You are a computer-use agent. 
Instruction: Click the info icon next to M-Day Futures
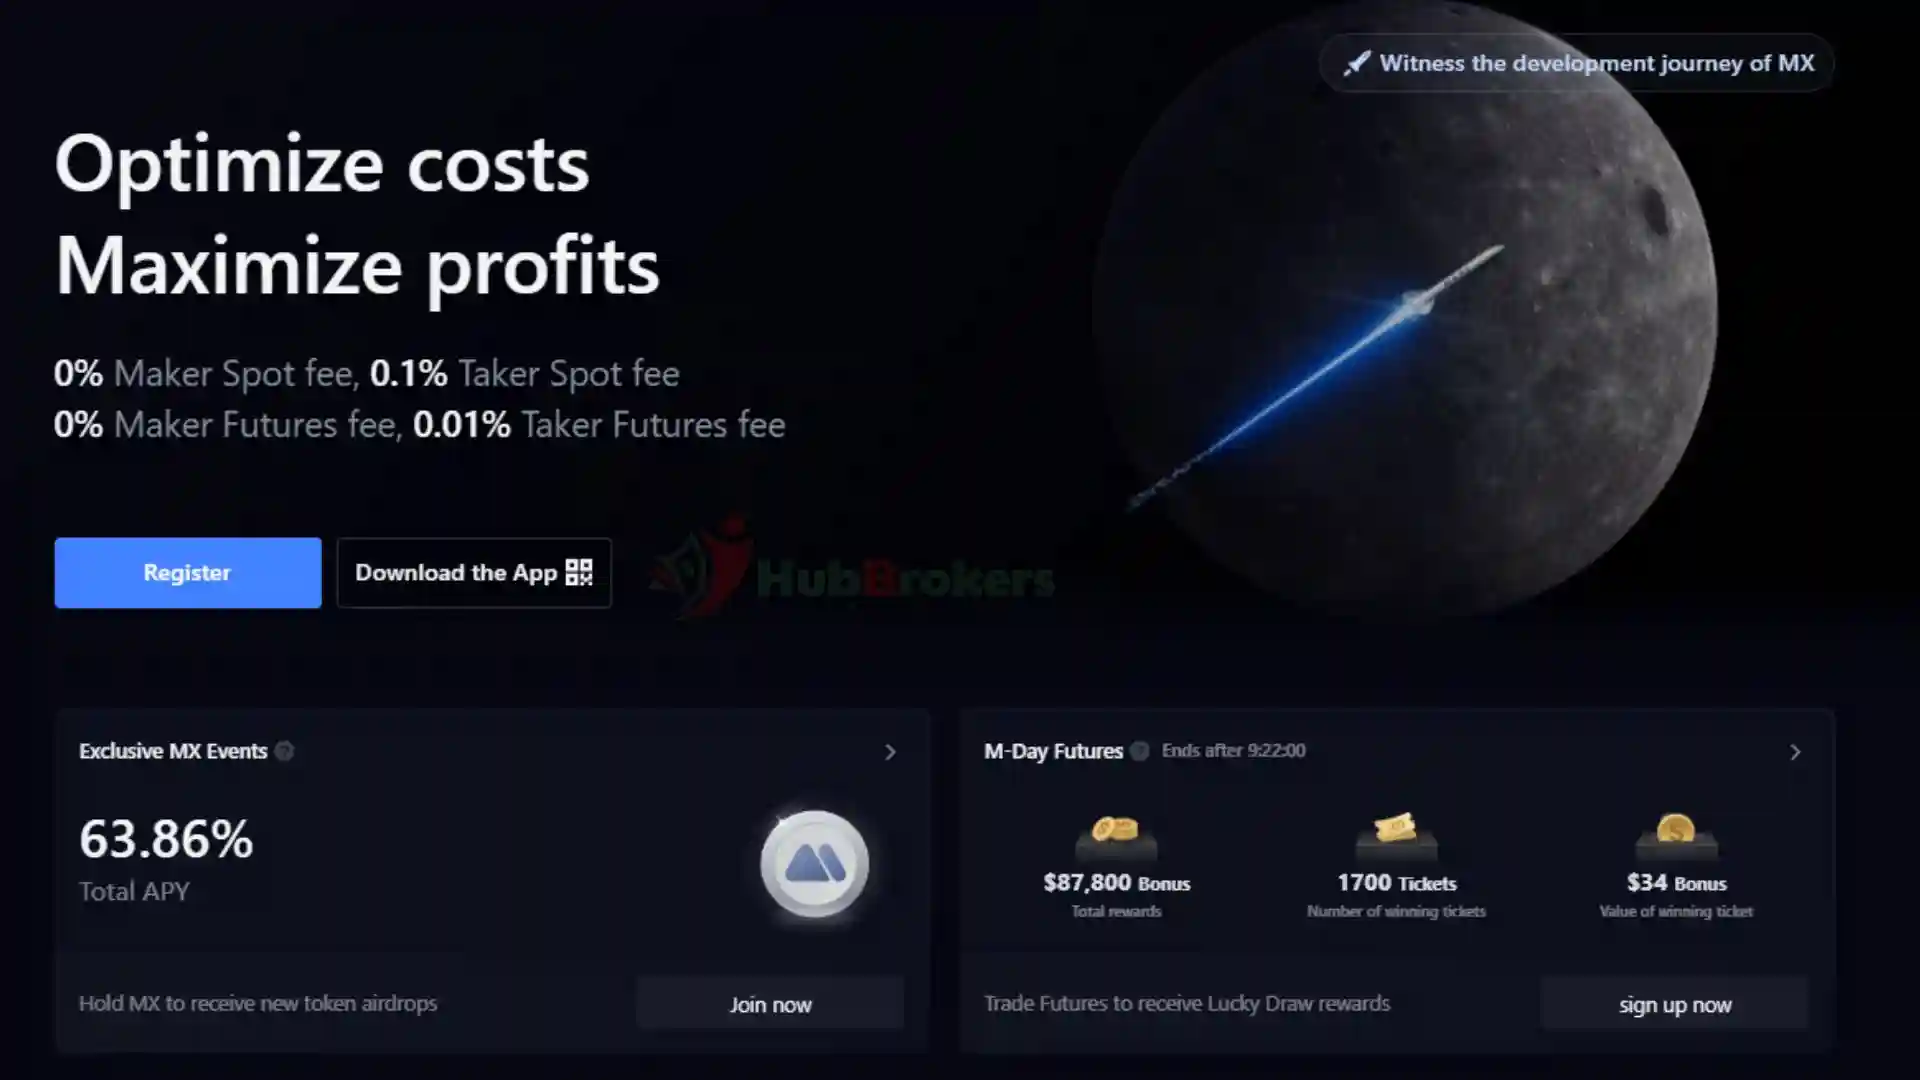1139,751
